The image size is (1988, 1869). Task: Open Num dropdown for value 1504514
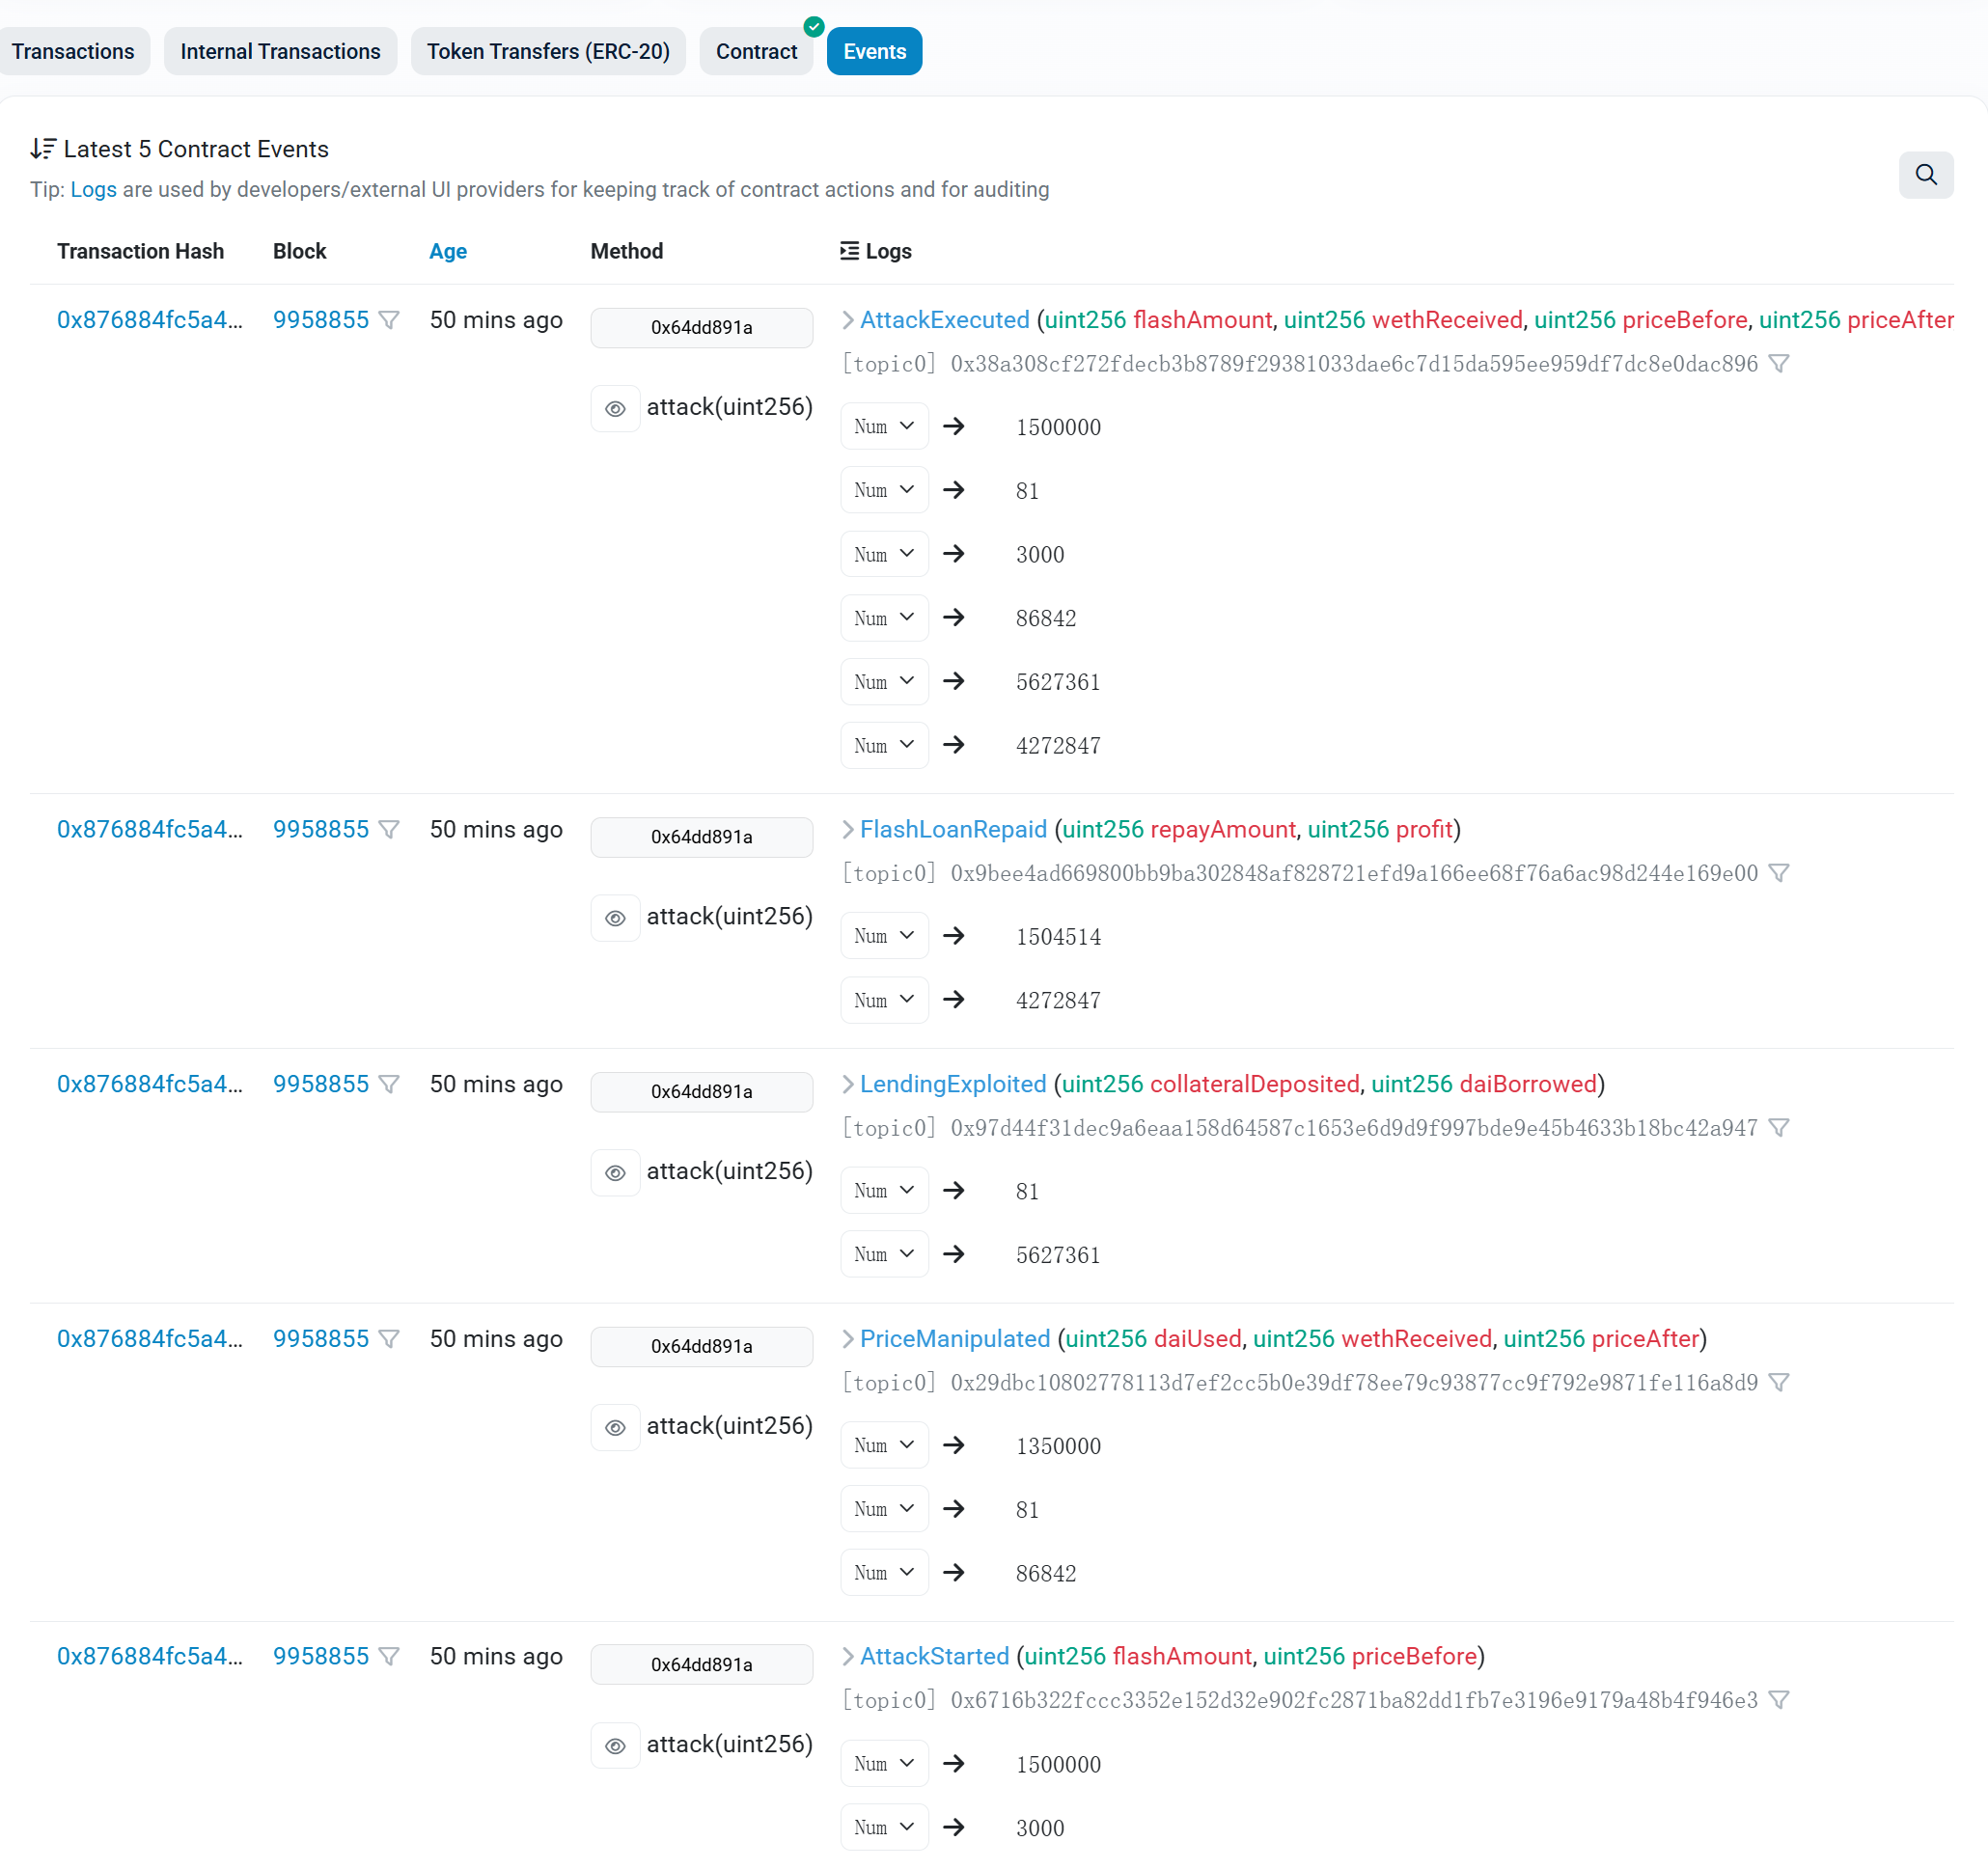pyautogui.click(x=884, y=936)
